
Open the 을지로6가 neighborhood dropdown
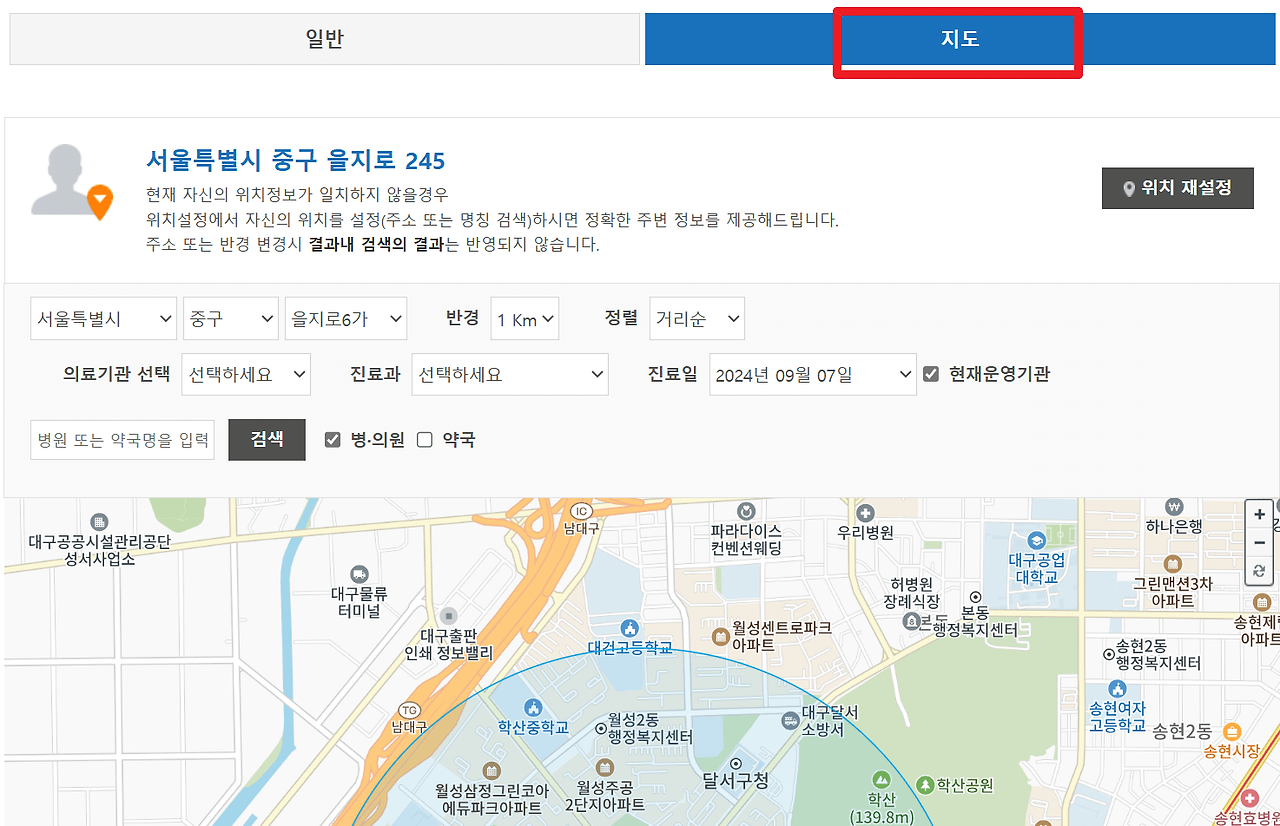(x=346, y=319)
